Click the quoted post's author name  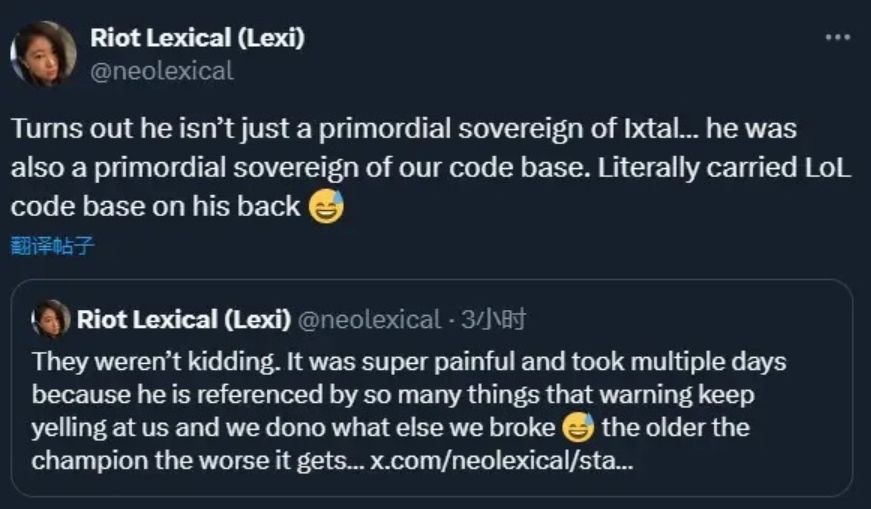click(183, 320)
